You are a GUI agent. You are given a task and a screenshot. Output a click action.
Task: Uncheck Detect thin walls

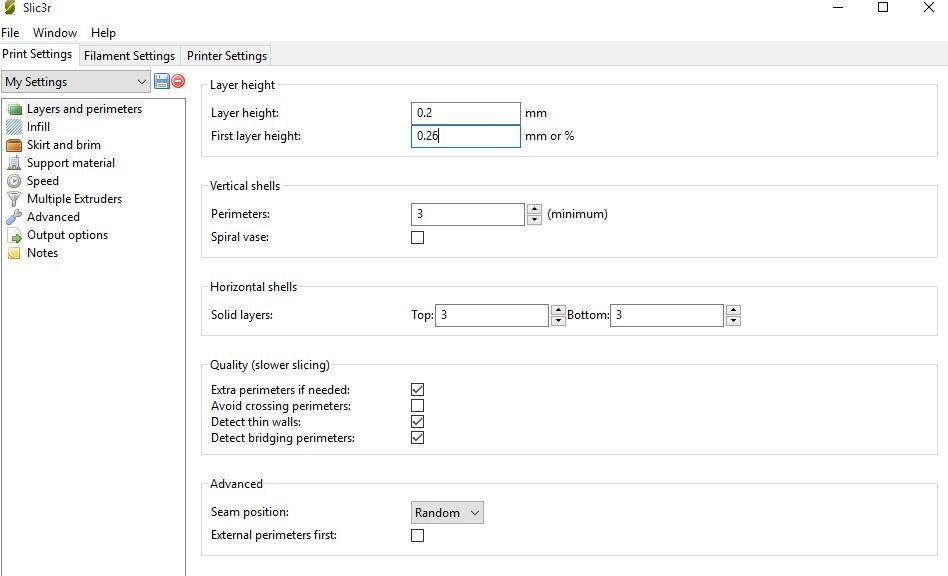pos(417,421)
